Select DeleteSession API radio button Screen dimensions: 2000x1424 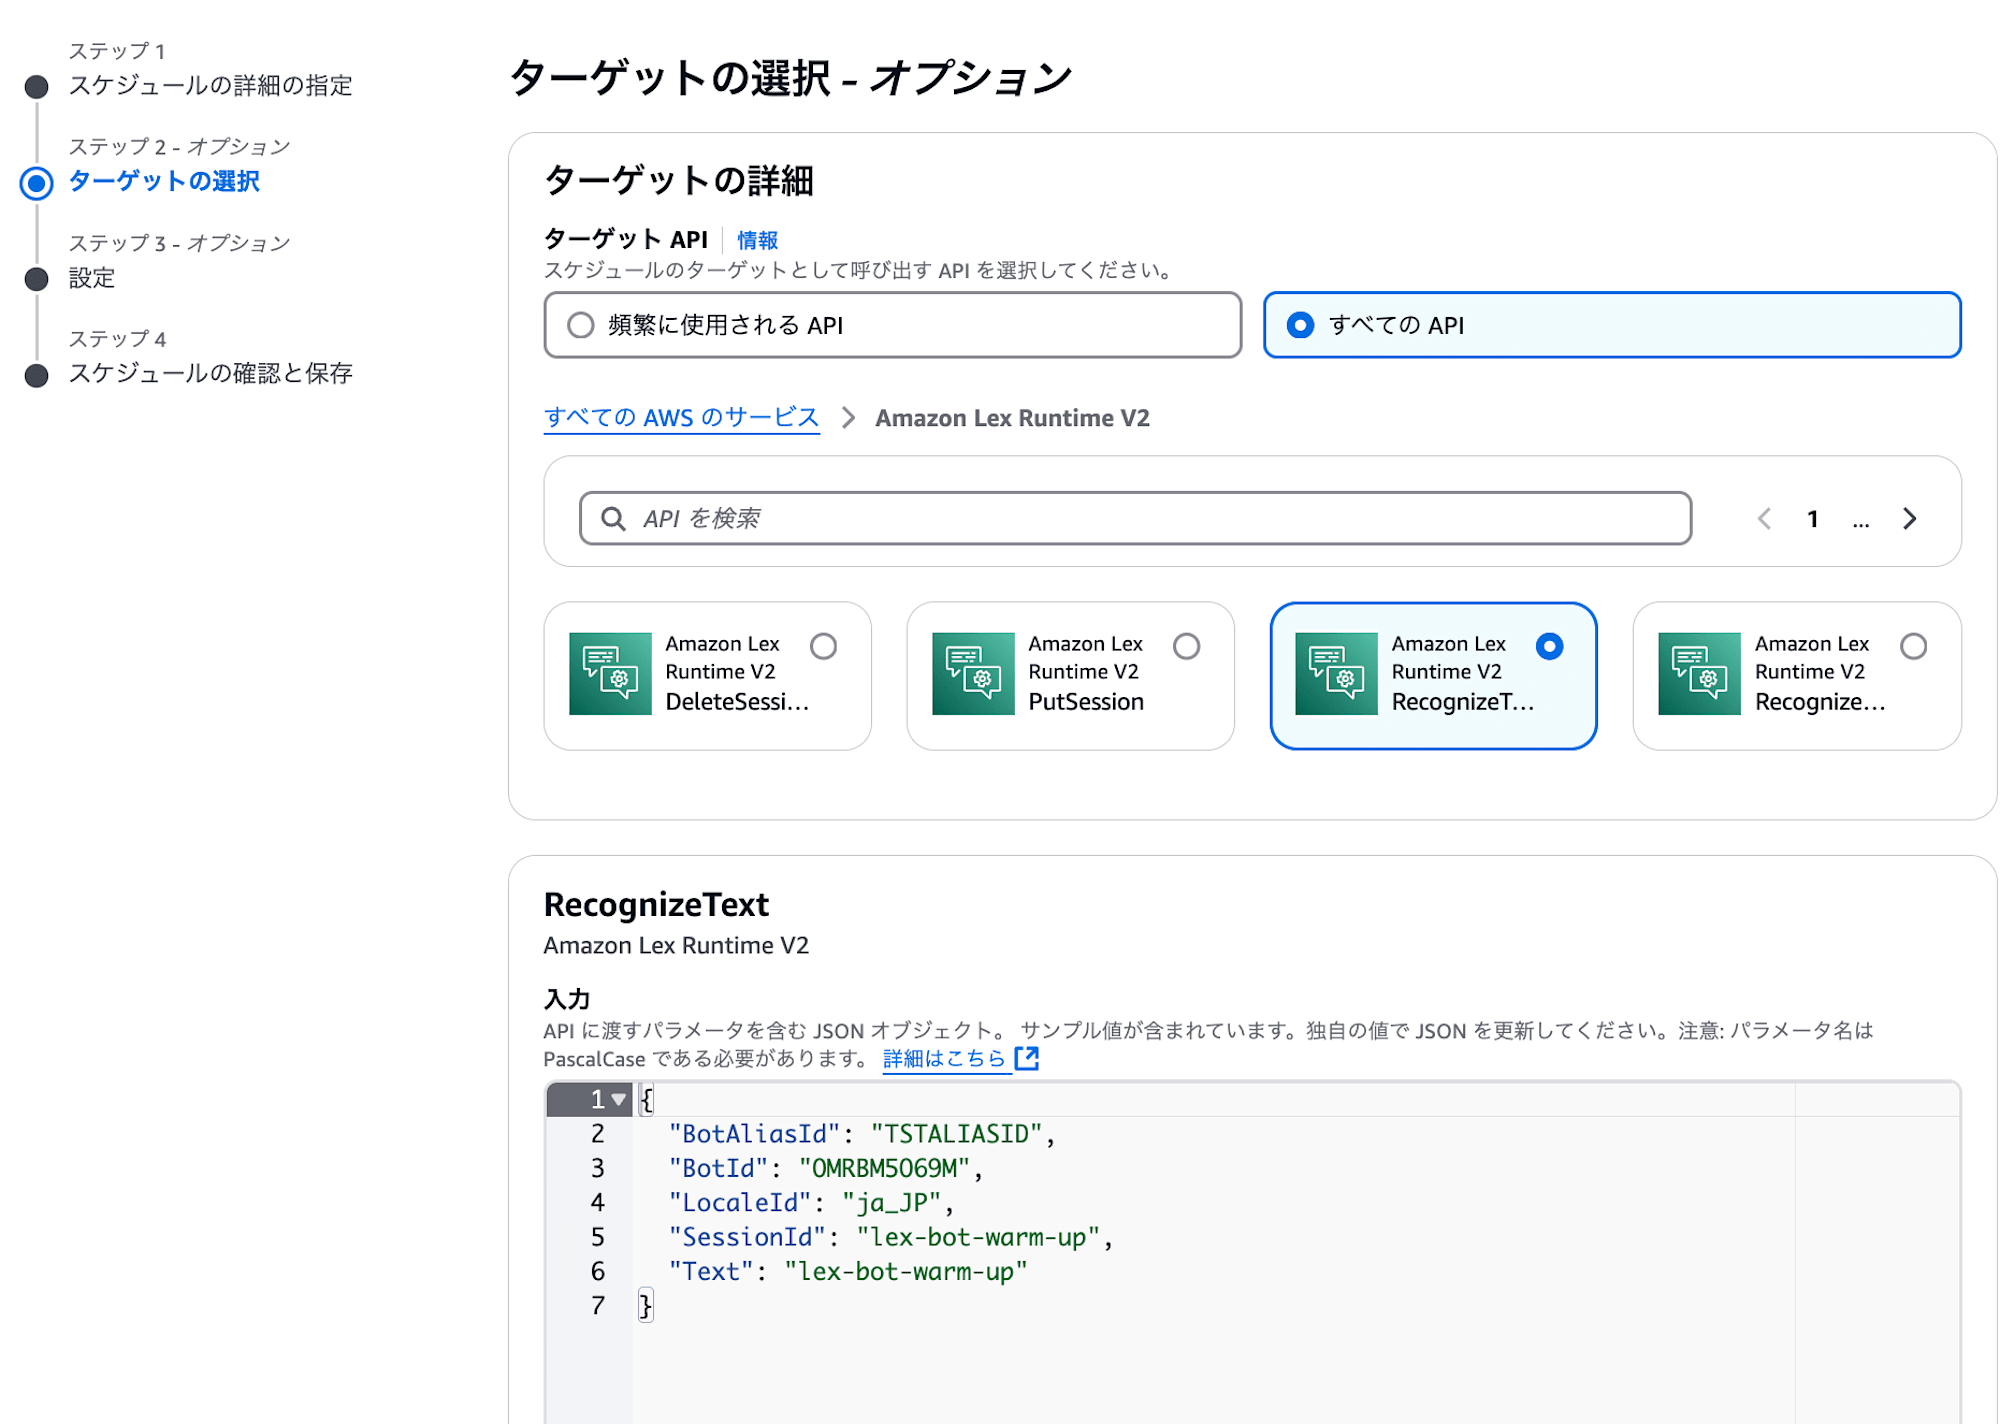pos(824,646)
